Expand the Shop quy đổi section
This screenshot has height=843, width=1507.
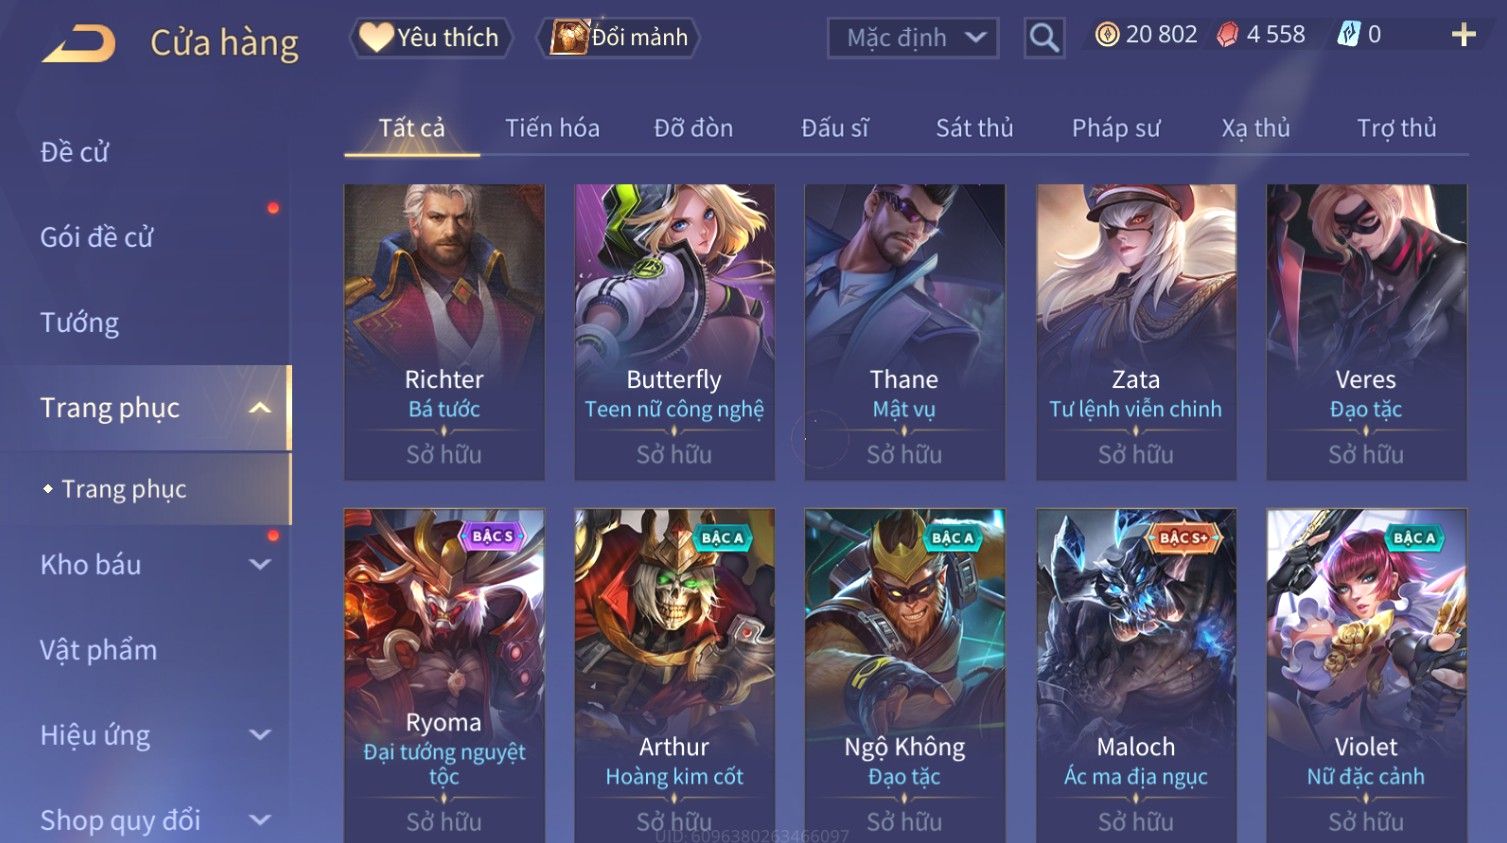pos(260,820)
